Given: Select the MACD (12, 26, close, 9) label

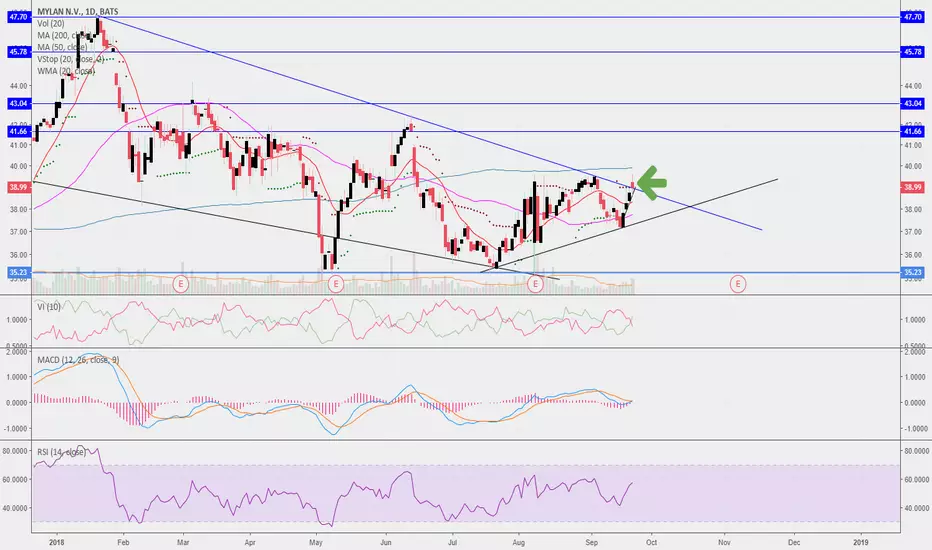Looking at the screenshot, I should point(78,360).
